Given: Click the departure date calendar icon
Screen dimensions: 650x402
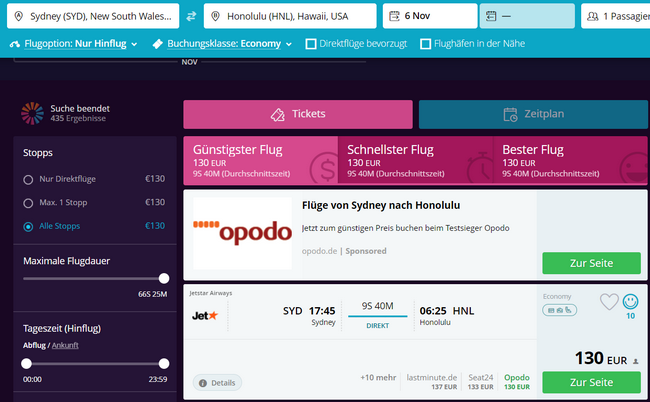Looking at the screenshot, I should click(x=394, y=16).
